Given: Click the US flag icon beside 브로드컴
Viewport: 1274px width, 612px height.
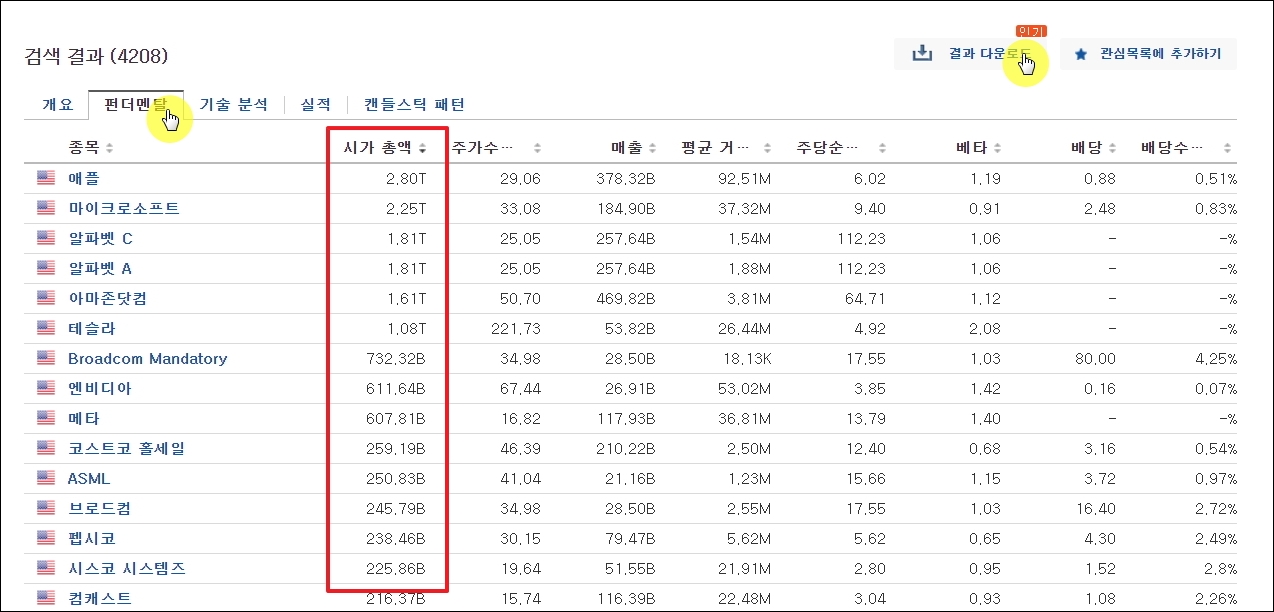Looking at the screenshot, I should tap(46, 508).
